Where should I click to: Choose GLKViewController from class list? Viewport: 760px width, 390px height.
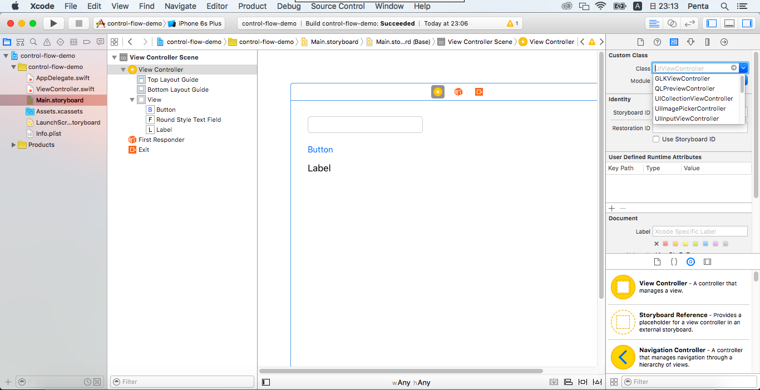coord(682,78)
